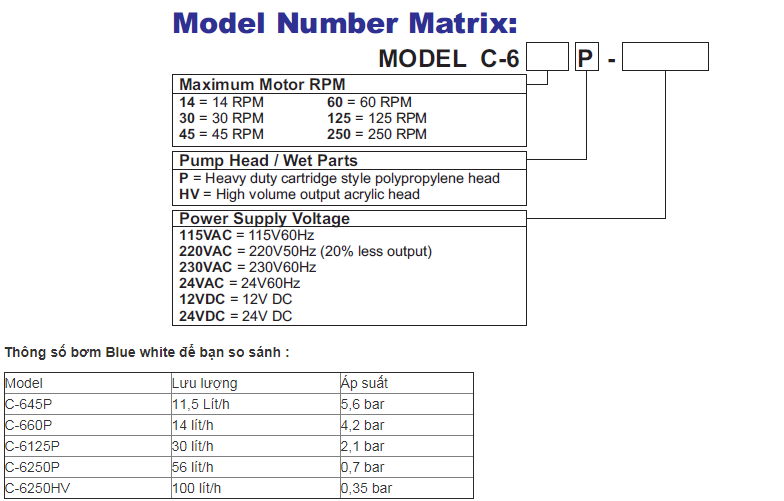Click the 'Áp suất' column header cell
784x501 pixels.
tap(406, 383)
